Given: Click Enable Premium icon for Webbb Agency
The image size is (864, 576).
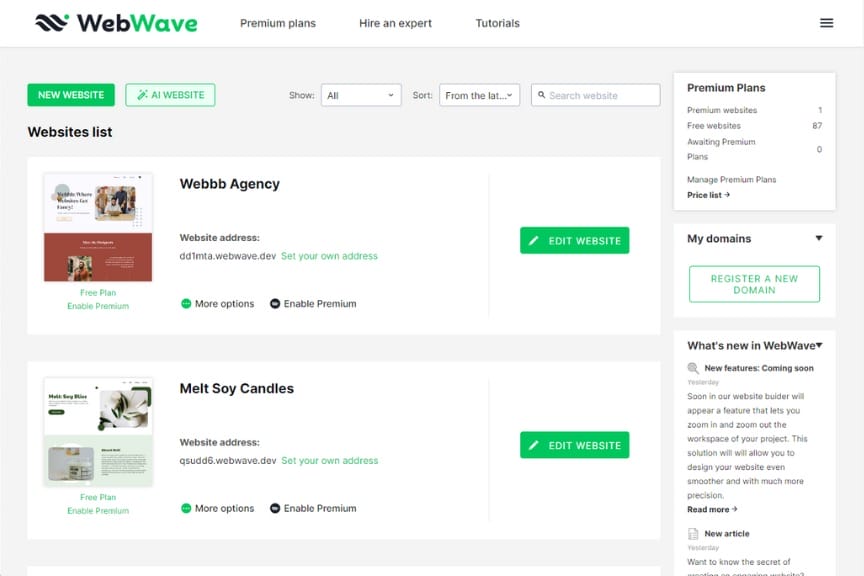Looking at the screenshot, I should 275,304.
